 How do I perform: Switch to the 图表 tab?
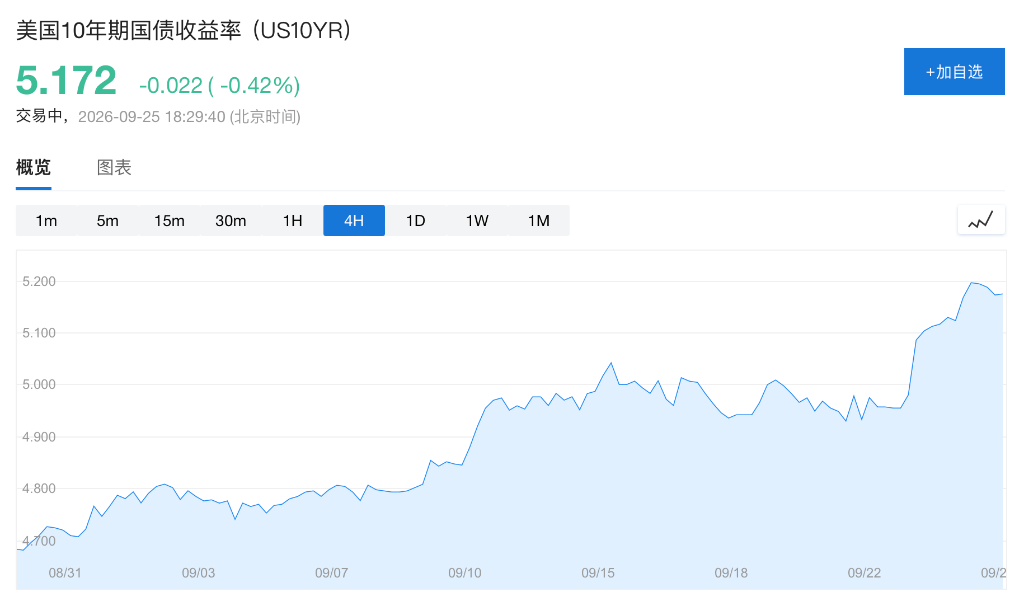114,168
